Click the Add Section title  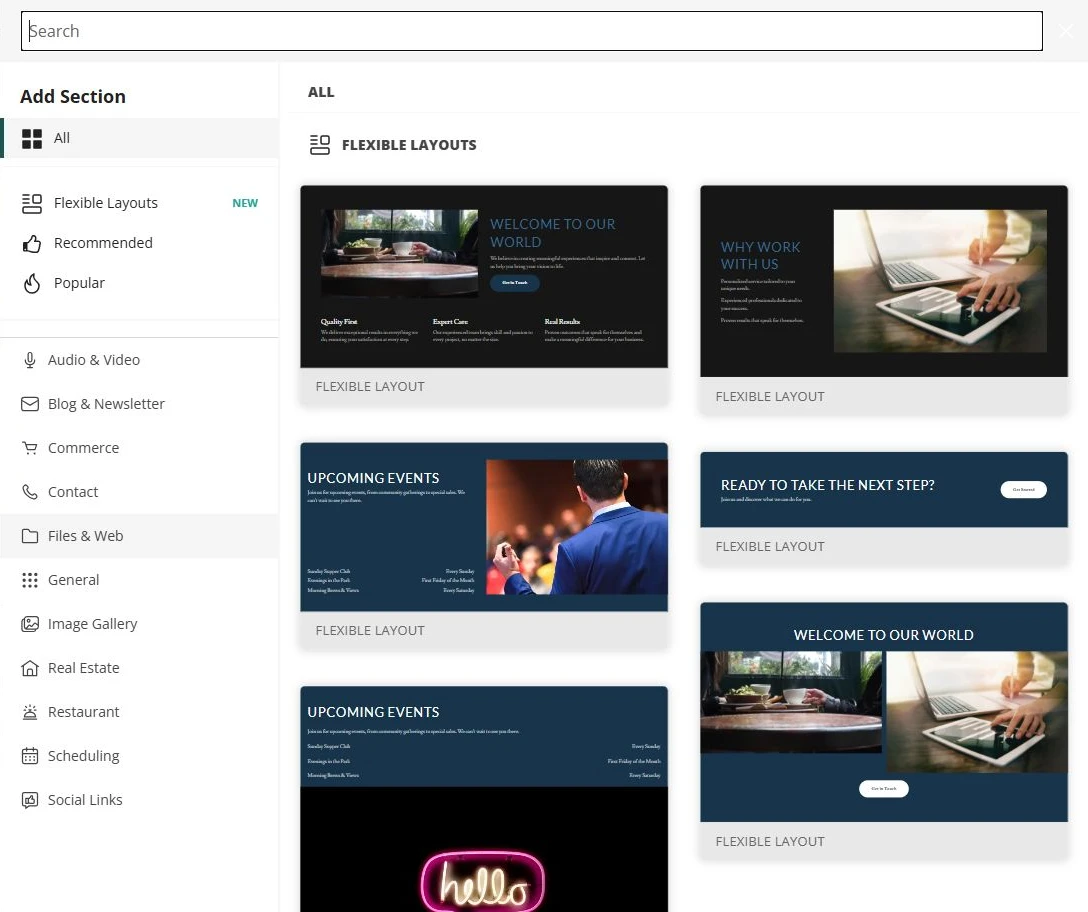pos(73,96)
